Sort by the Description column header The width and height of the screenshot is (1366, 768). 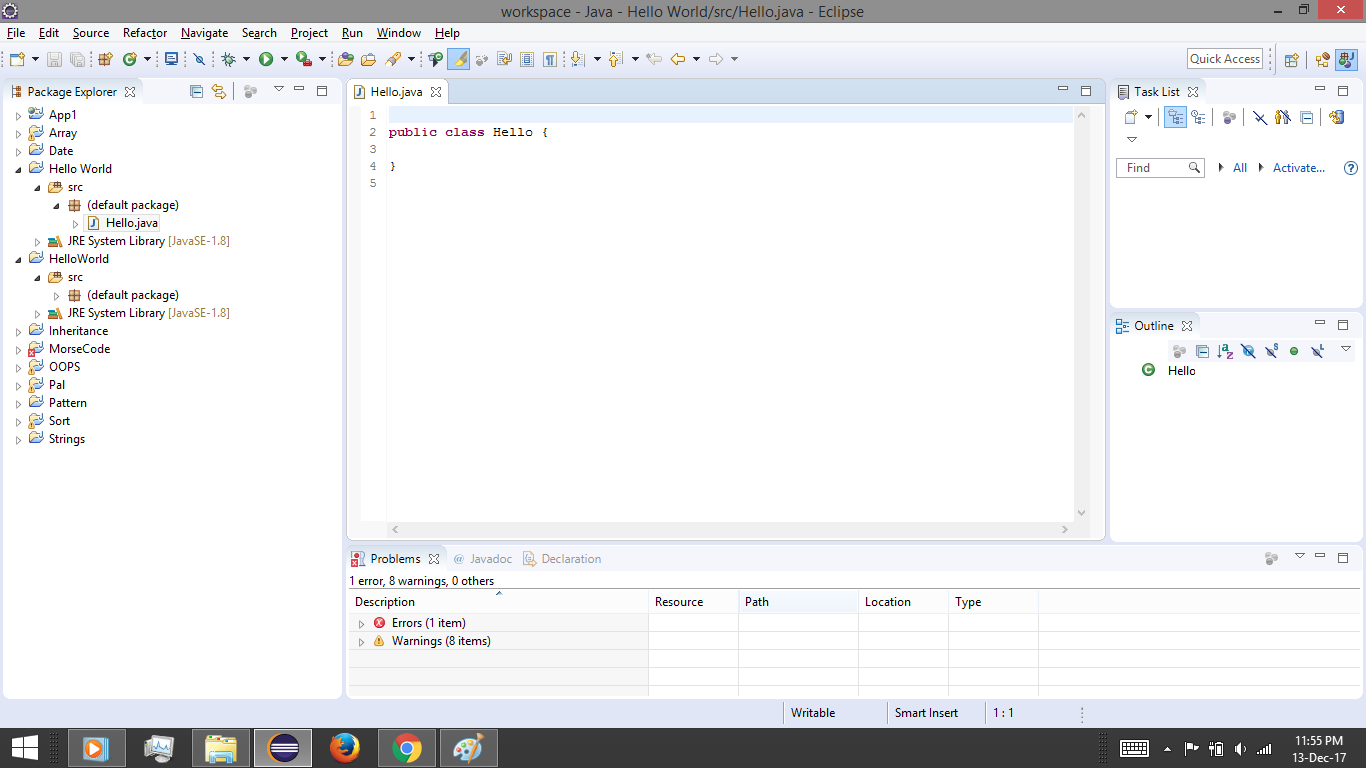pyautogui.click(x=499, y=602)
